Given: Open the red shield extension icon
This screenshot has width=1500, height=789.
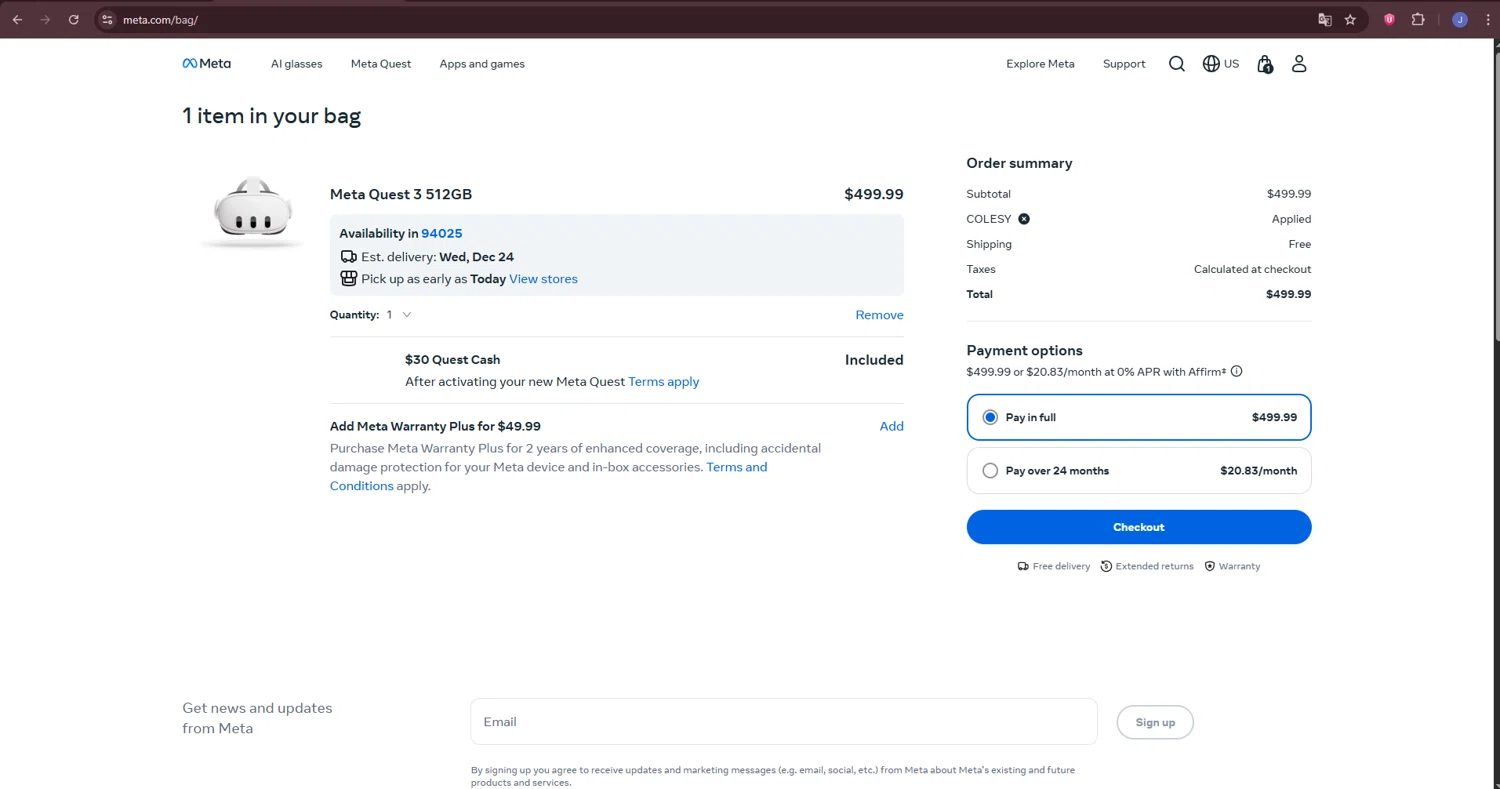Looking at the screenshot, I should (1389, 19).
